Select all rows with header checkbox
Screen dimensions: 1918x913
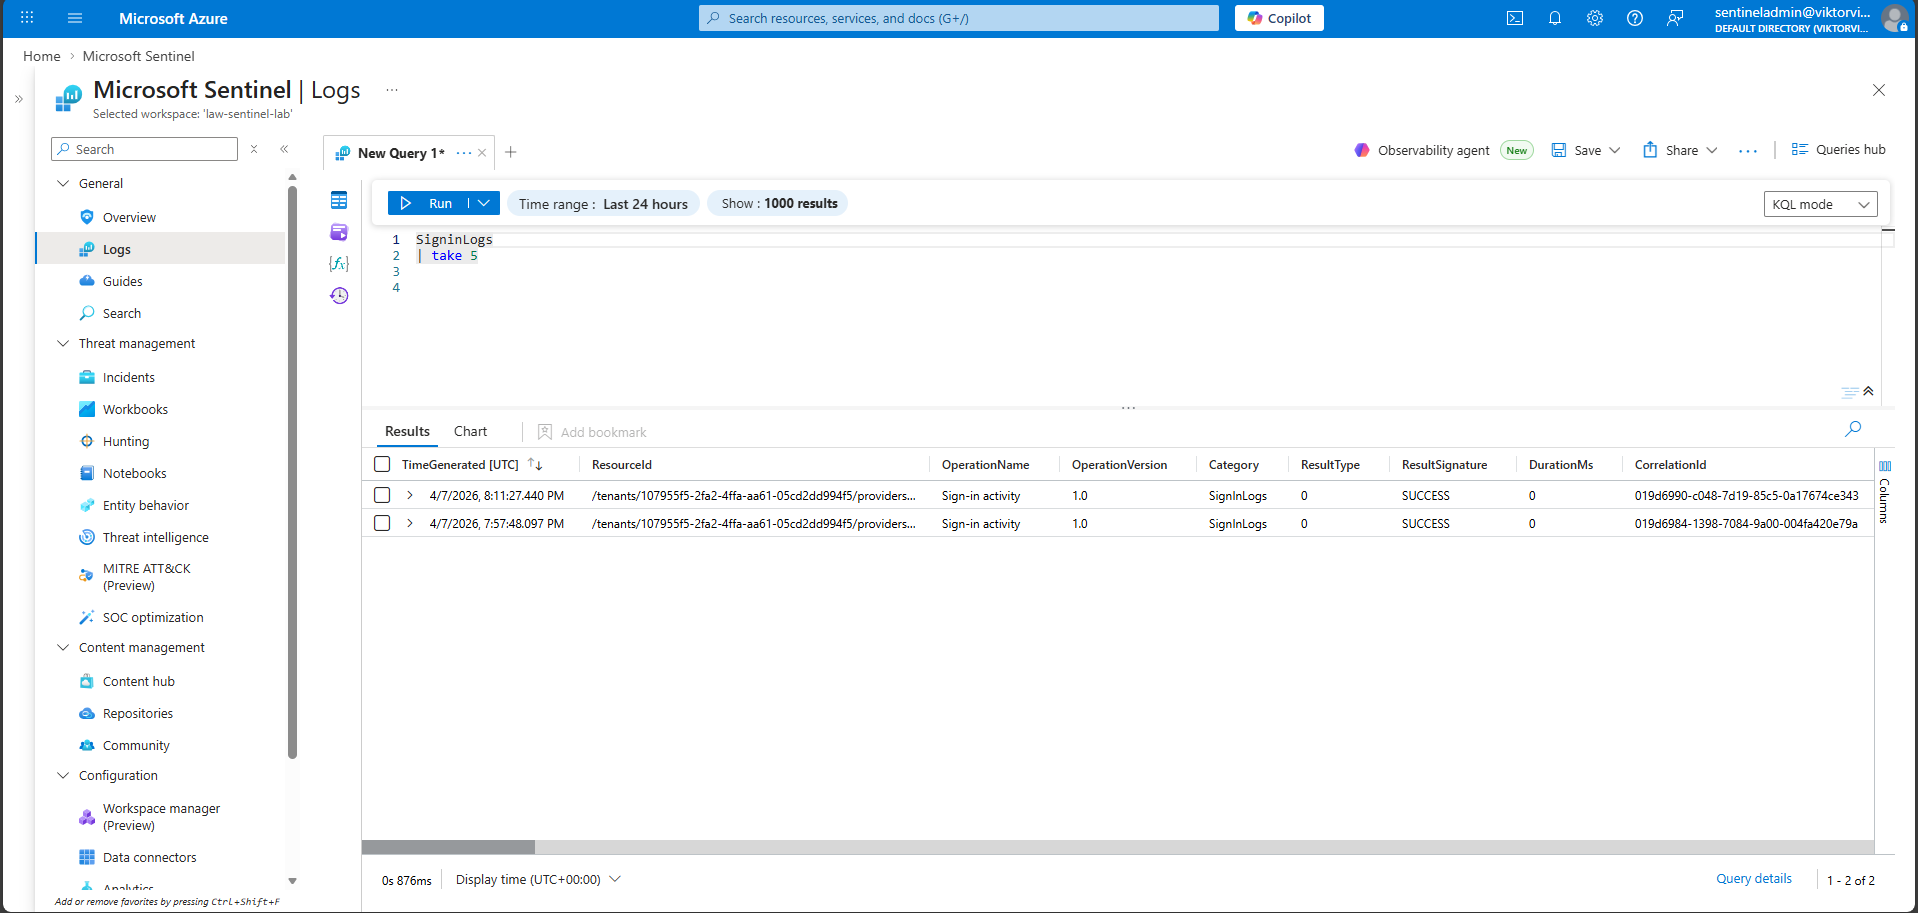coord(382,464)
